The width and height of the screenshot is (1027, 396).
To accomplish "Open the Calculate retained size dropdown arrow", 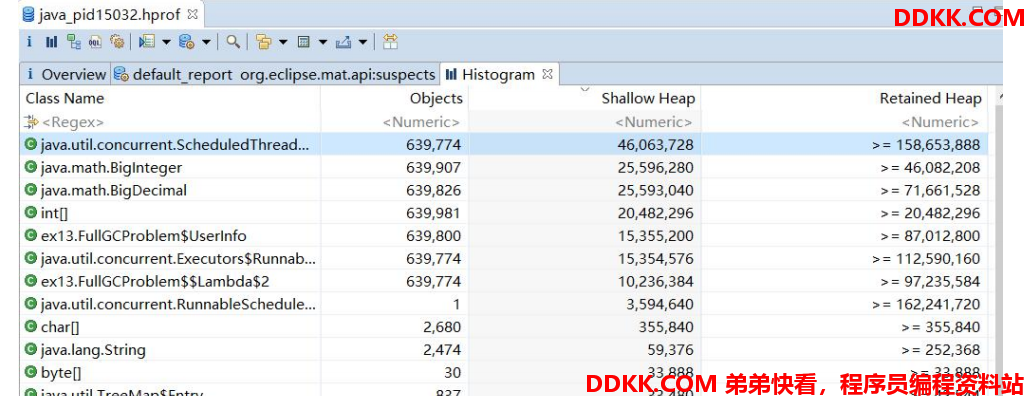I will 323,43.
